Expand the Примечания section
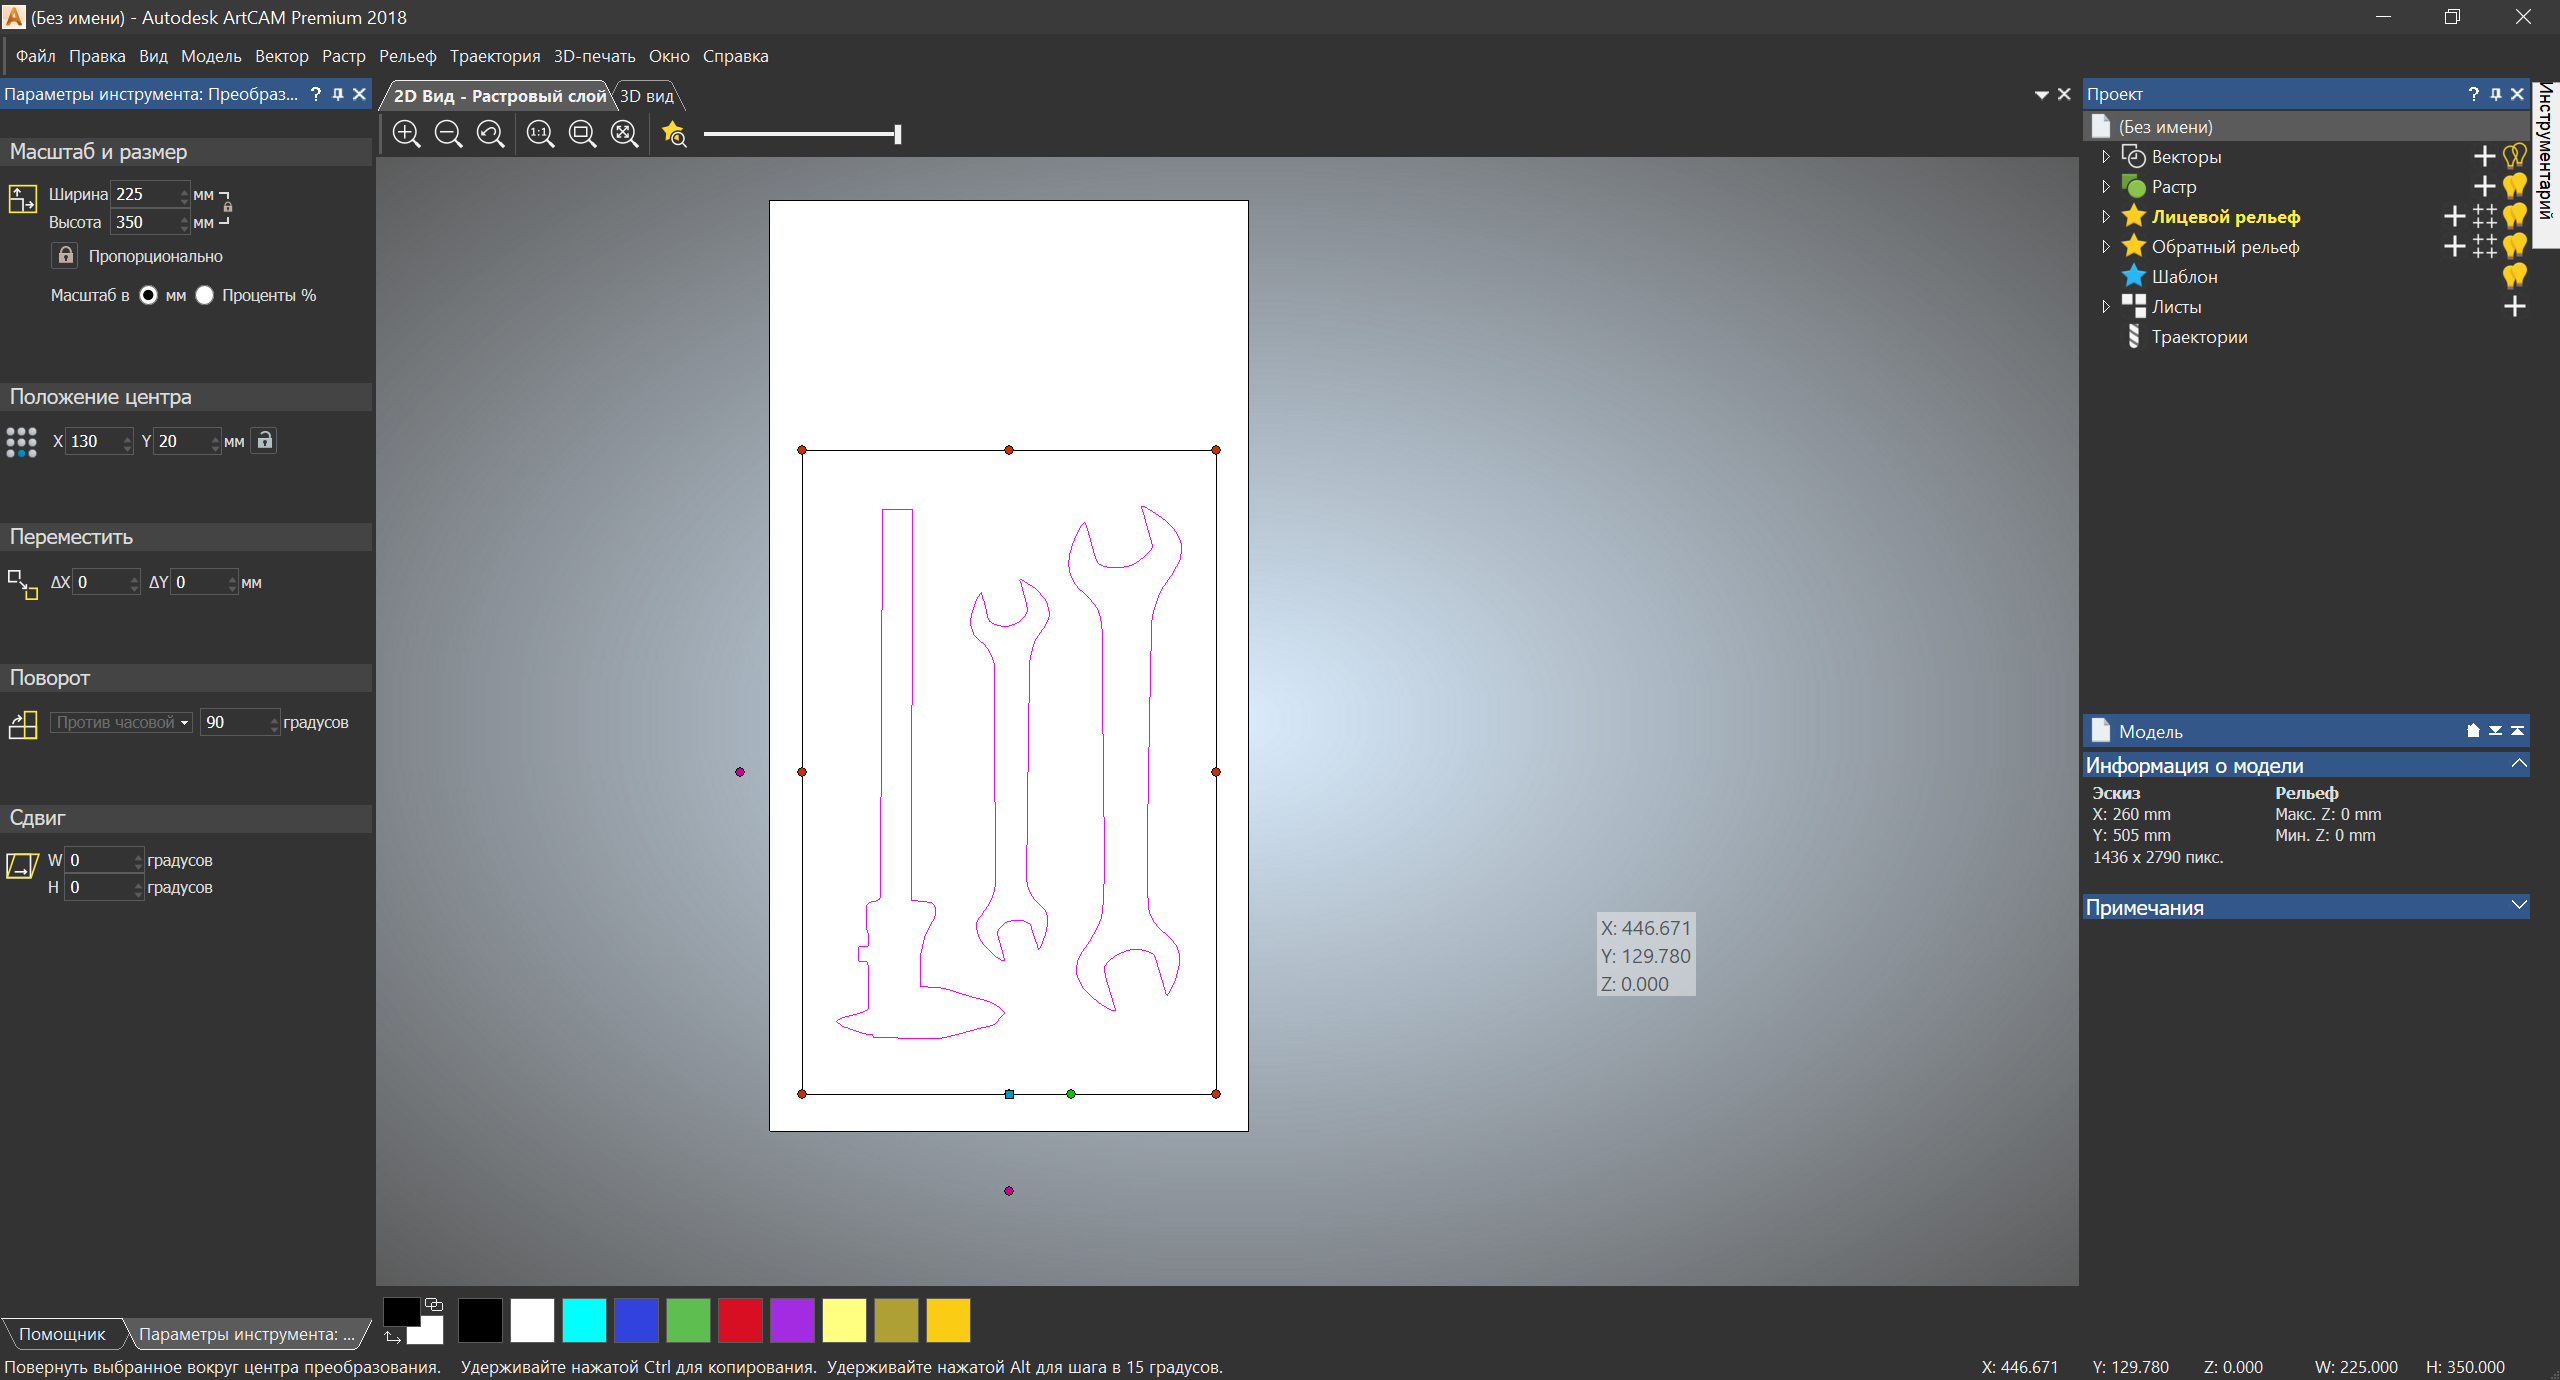Image resolution: width=2560 pixels, height=1380 pixels. [x=2518, y=906]
